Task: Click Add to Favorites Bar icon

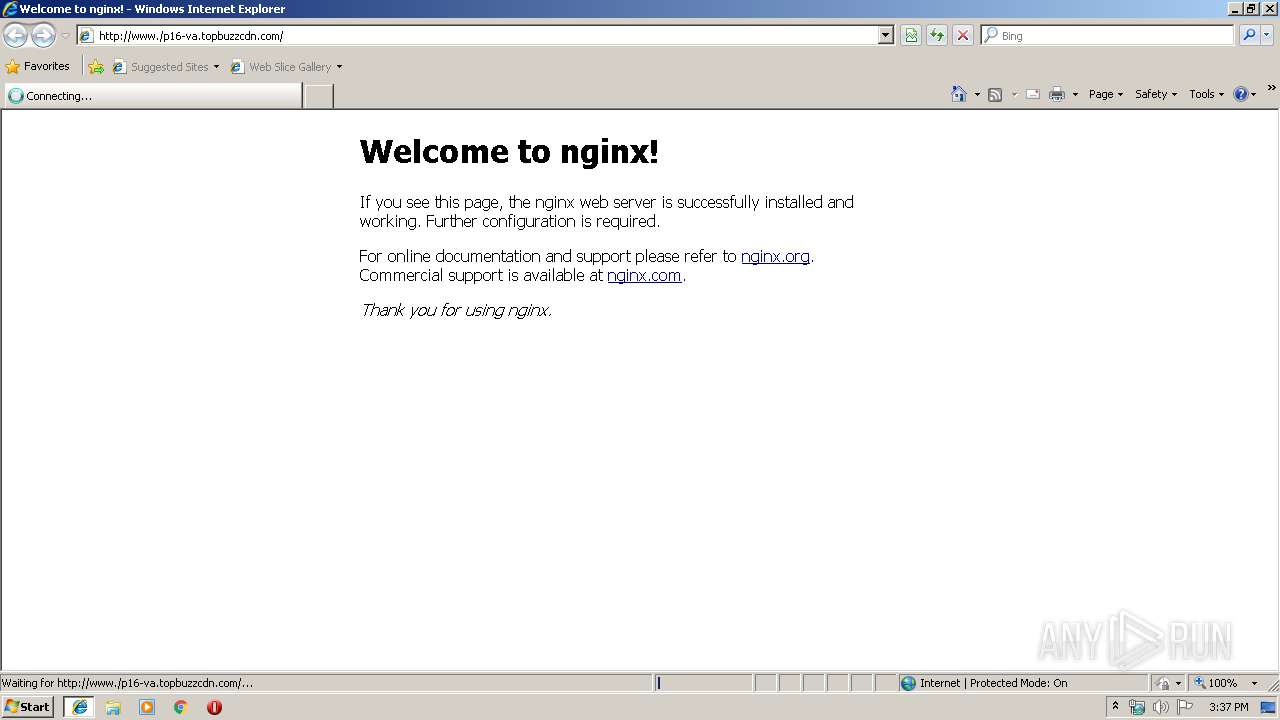Action: pos(96,67)
